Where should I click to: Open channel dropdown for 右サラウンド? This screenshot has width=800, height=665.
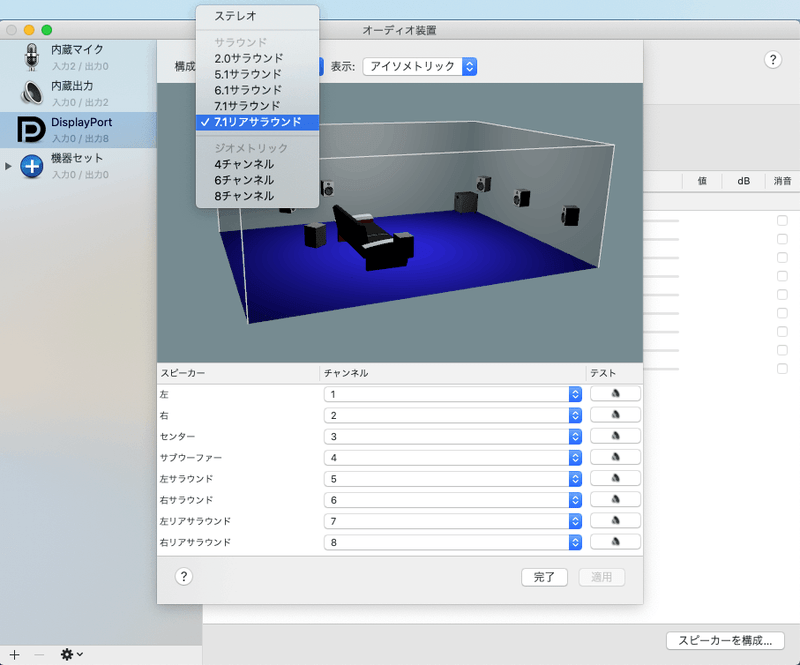(453, 500)
